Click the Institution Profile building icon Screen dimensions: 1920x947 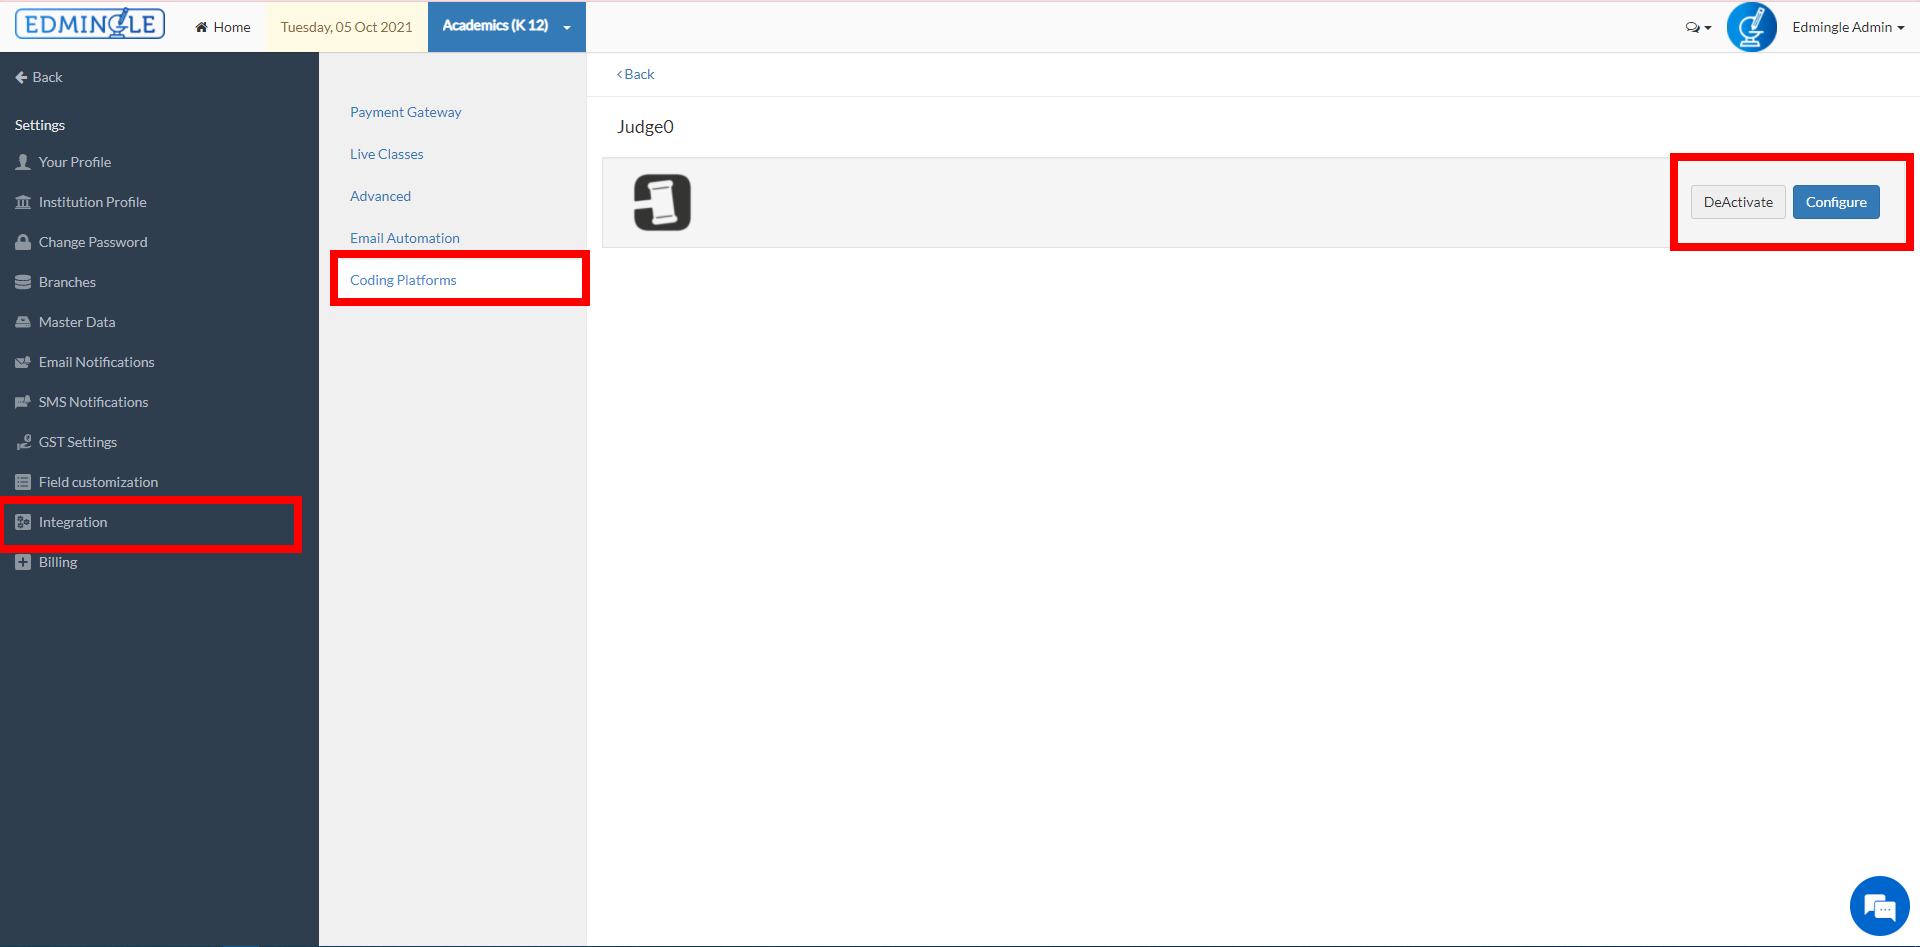(23, 202)
